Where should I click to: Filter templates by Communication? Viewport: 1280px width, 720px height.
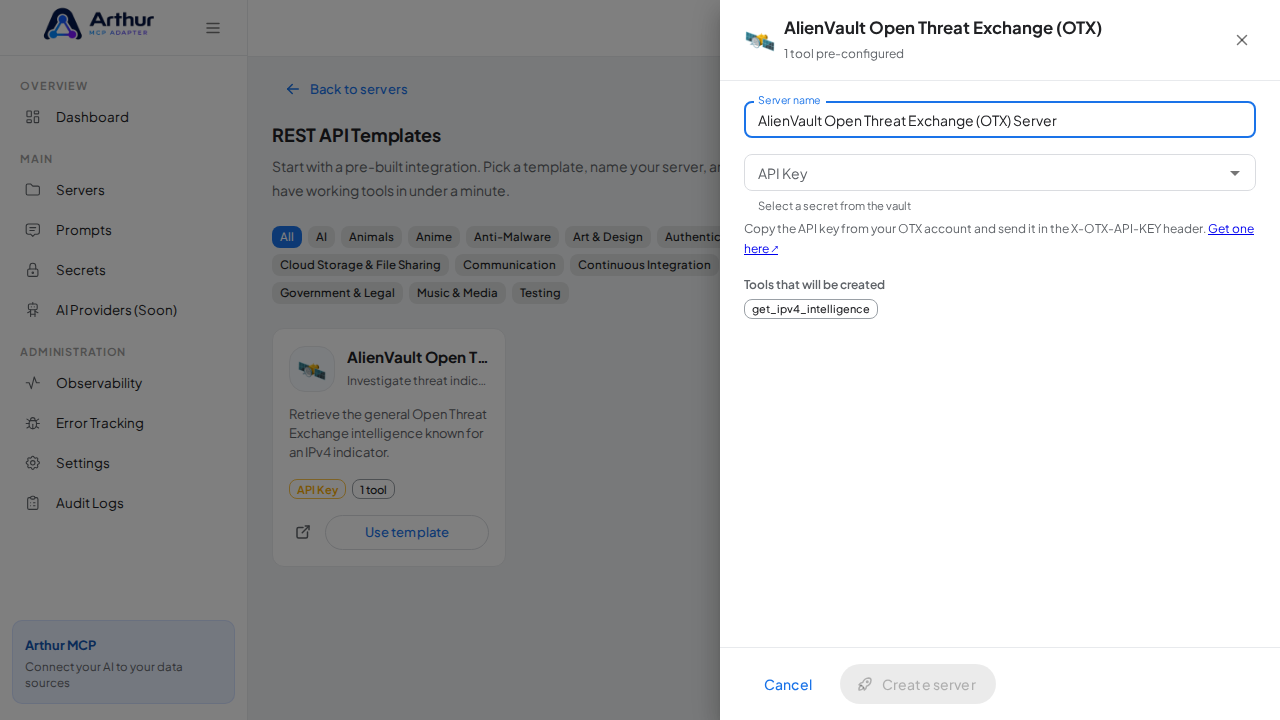point(509,265)
